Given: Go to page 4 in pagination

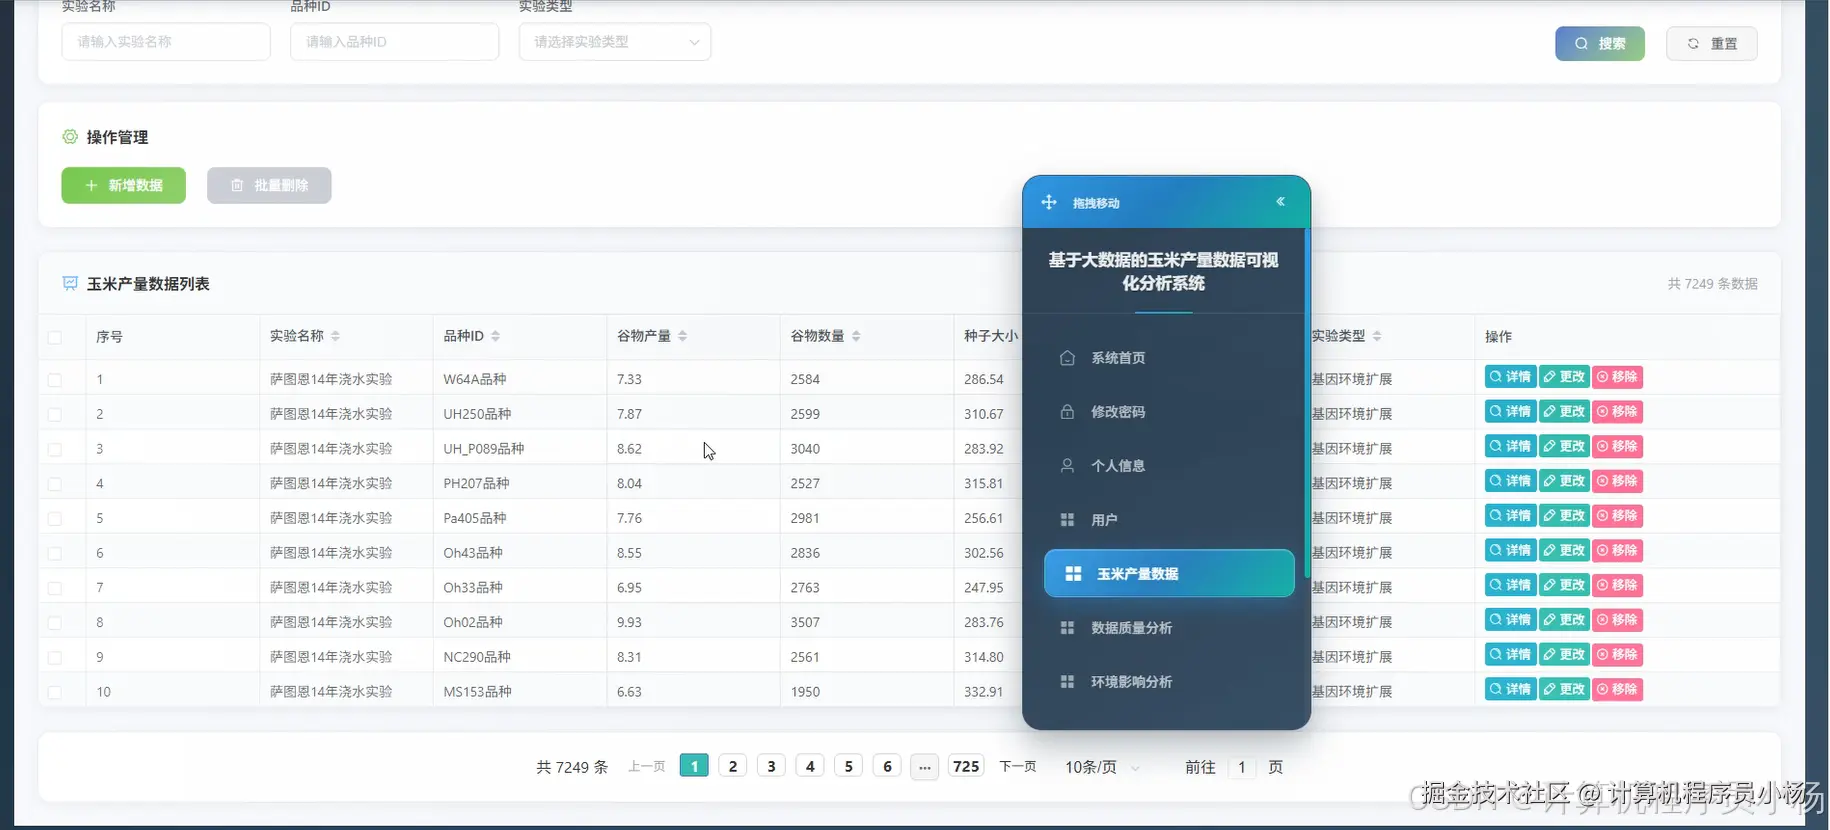Looking at the screenshot, I should pos(810,766).
